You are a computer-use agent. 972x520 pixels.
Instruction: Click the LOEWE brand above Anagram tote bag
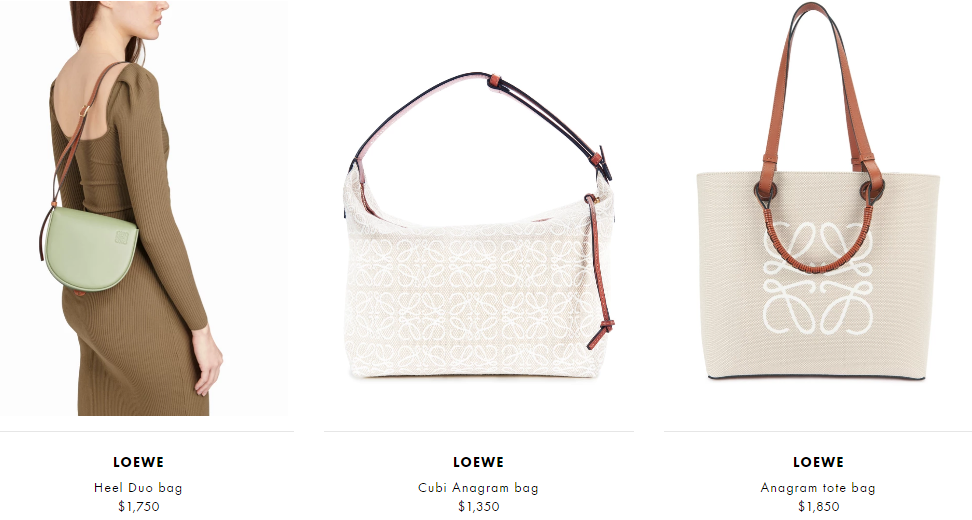tap(818, 462)
